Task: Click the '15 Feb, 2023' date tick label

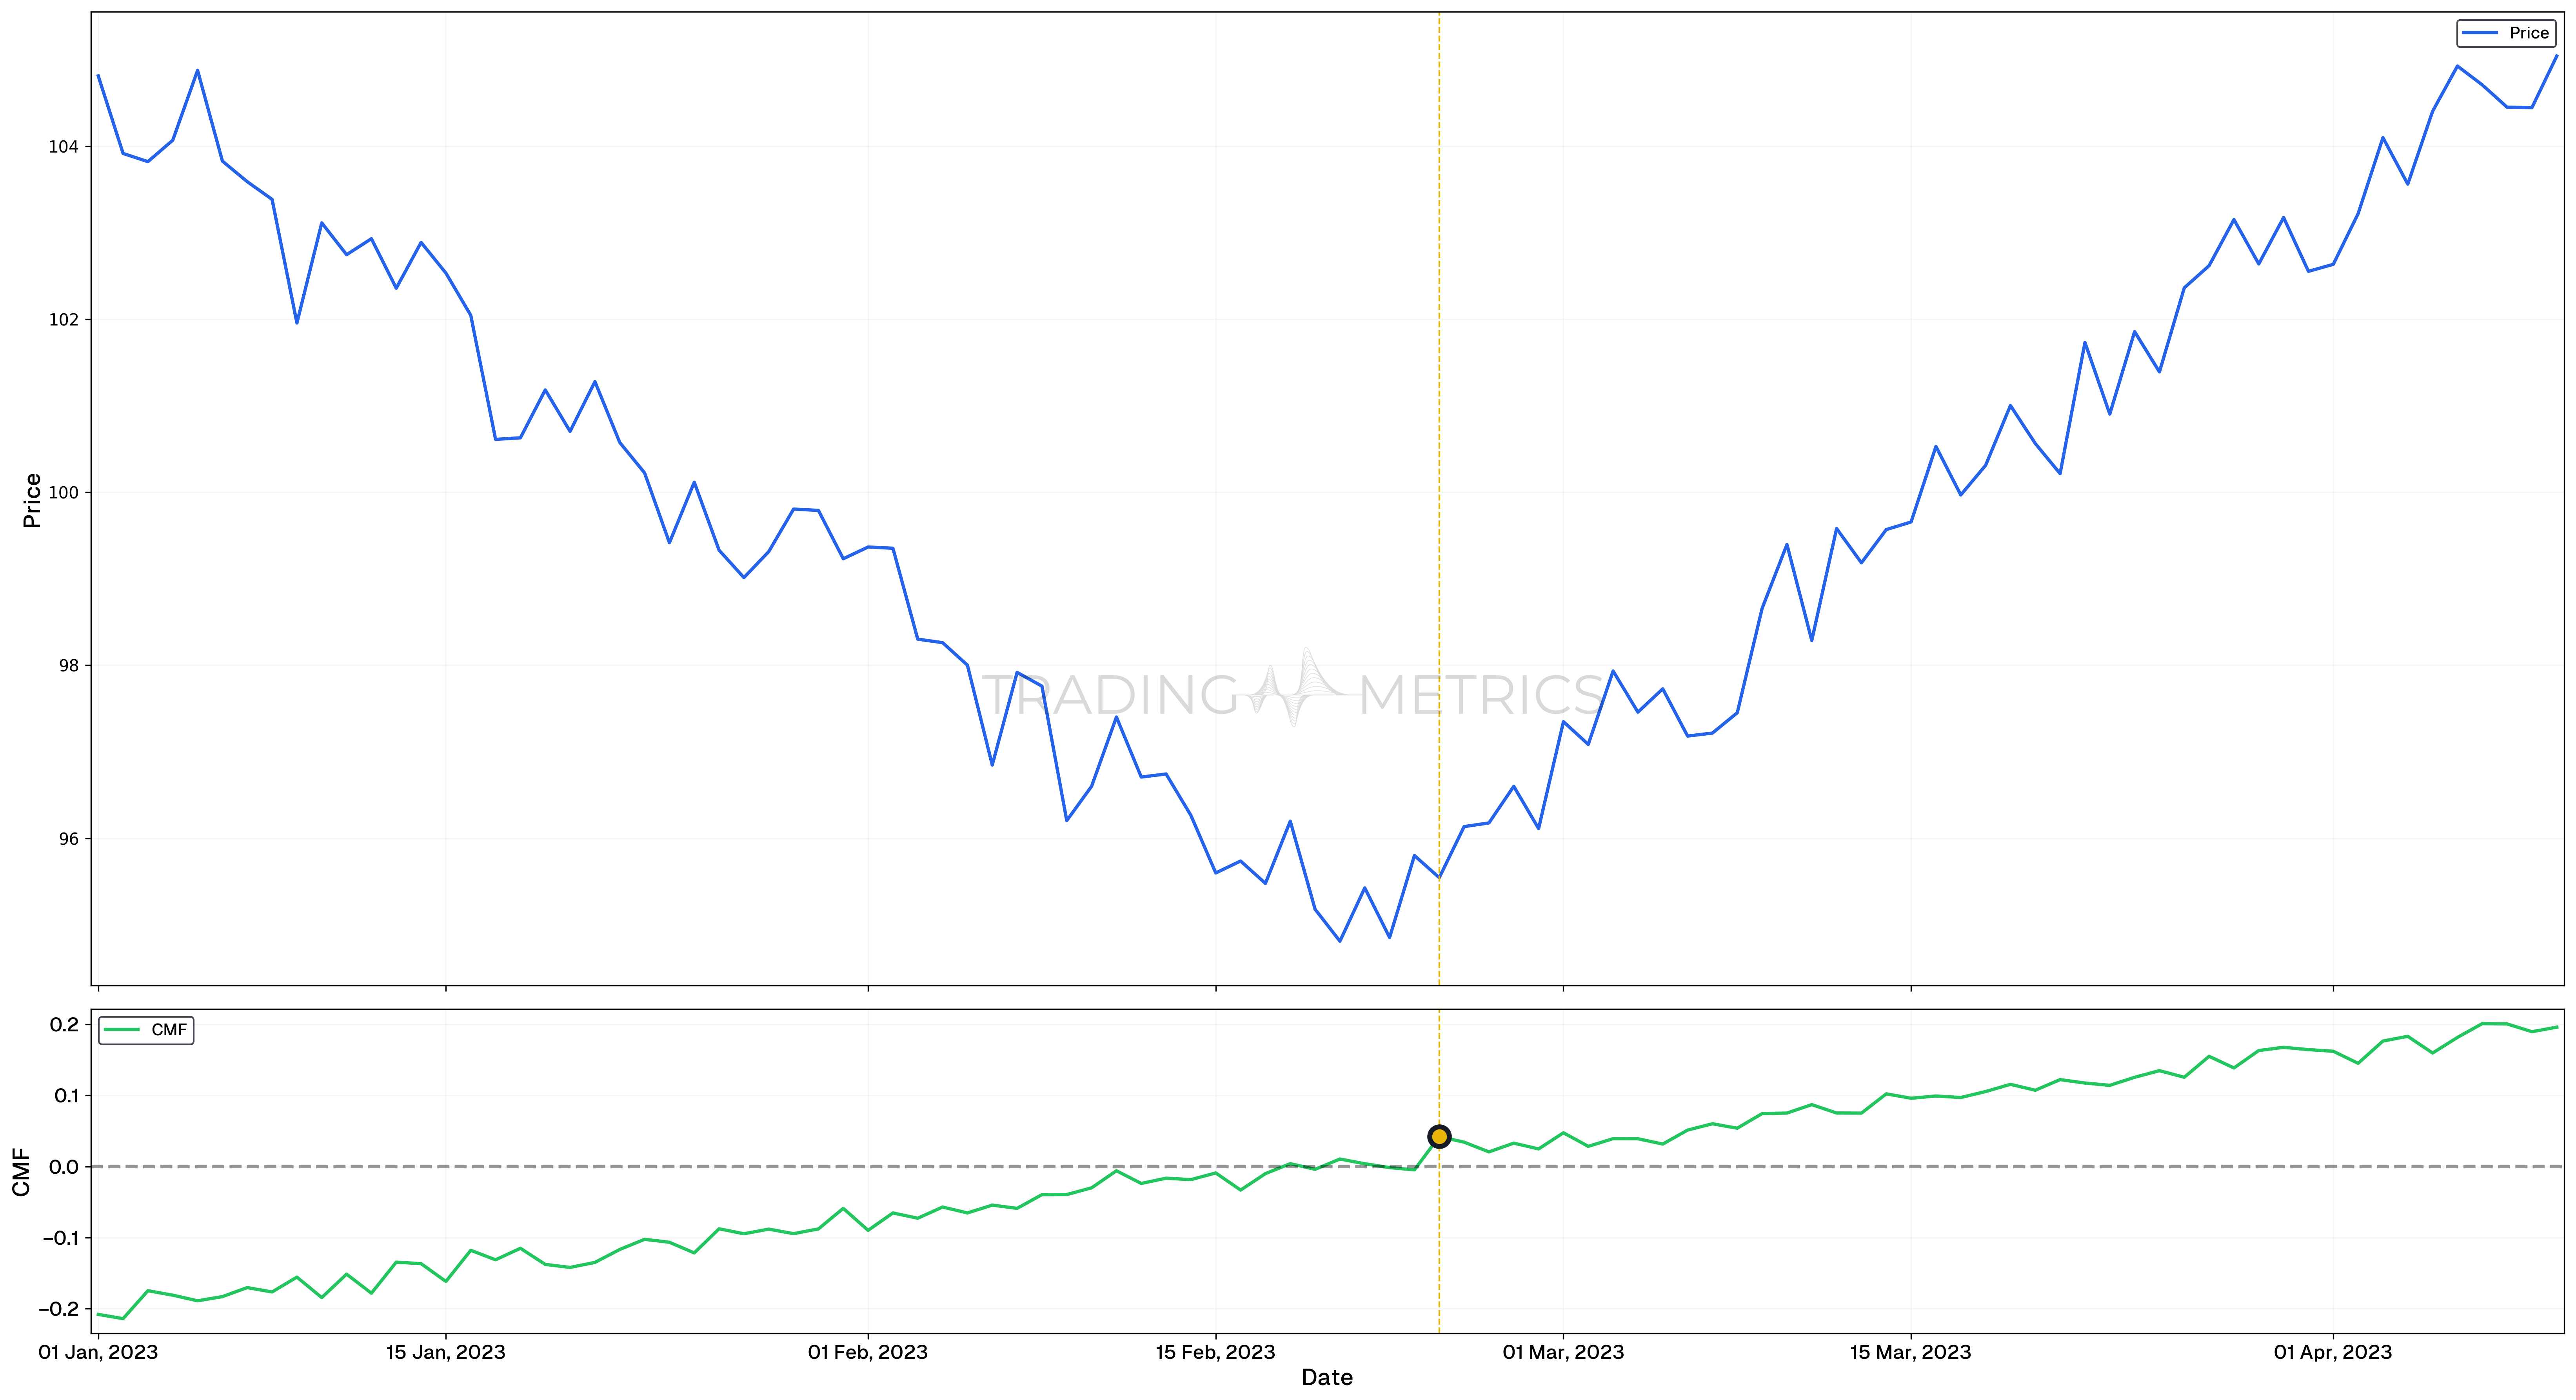Action: point(1215,1352)
